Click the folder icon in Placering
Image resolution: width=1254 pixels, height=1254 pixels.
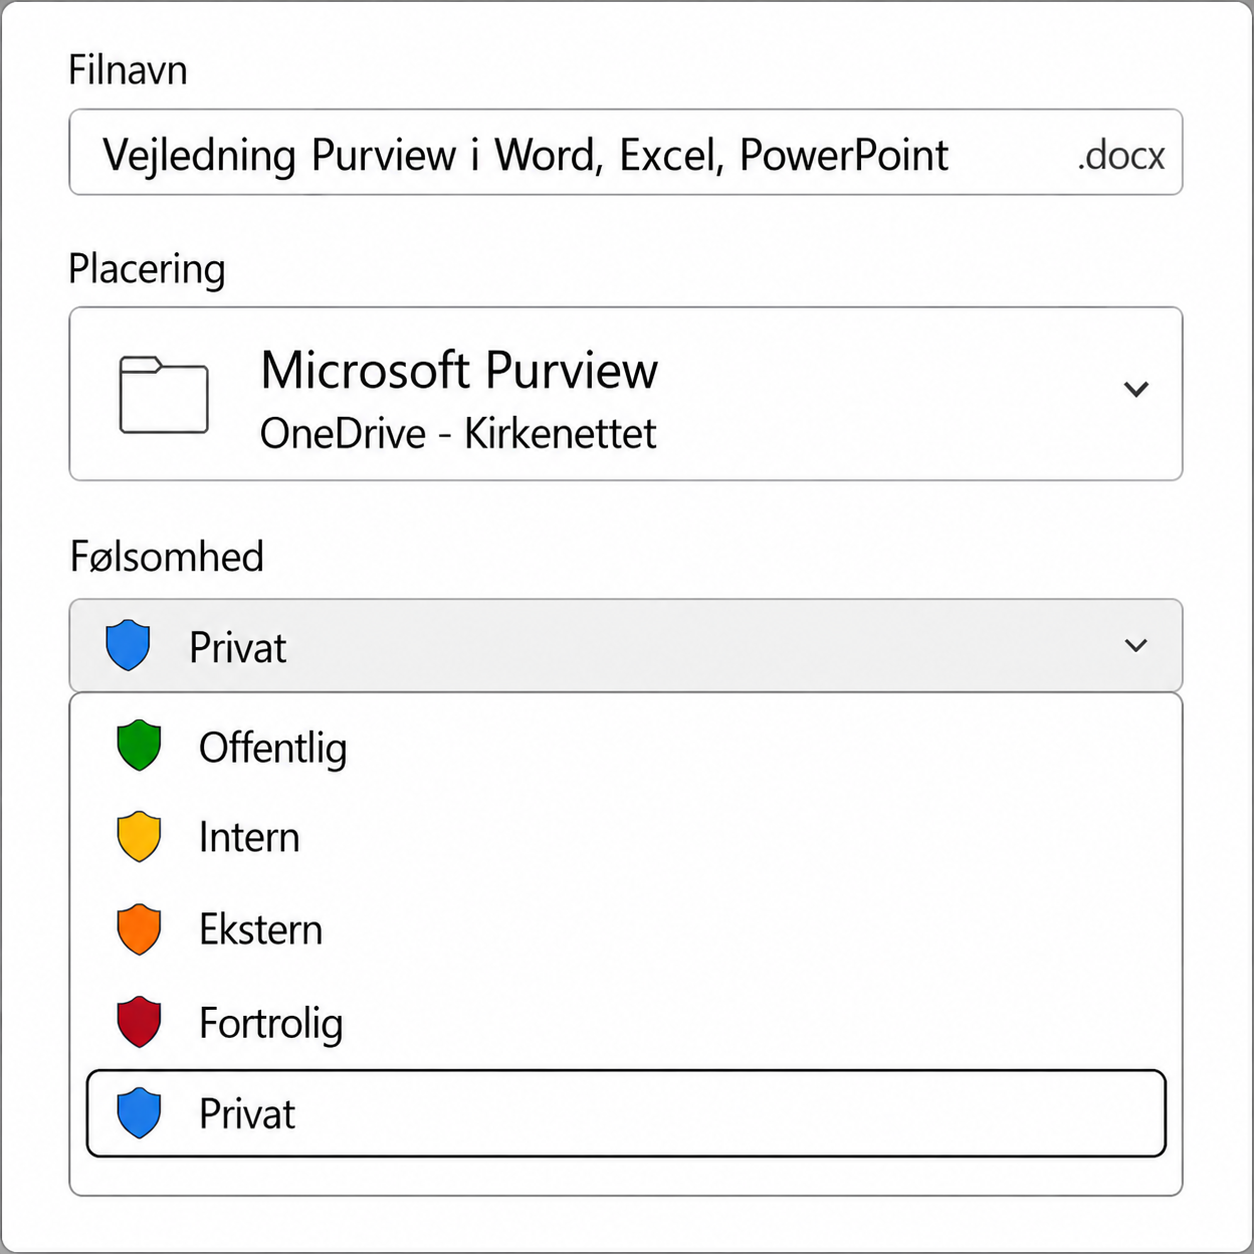pyautogui.click(x=164, y=395)
